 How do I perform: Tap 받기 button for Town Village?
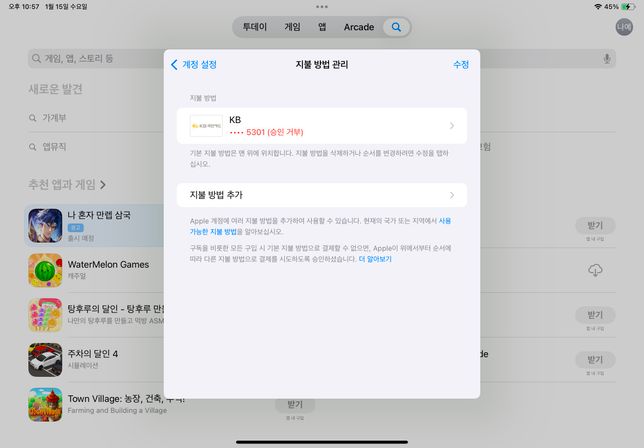tap(294, 404)
